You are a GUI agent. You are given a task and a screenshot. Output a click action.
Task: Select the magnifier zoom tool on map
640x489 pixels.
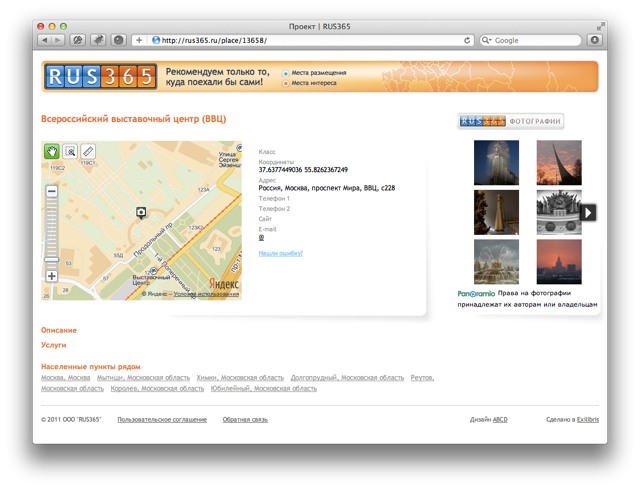pos(70,151)
